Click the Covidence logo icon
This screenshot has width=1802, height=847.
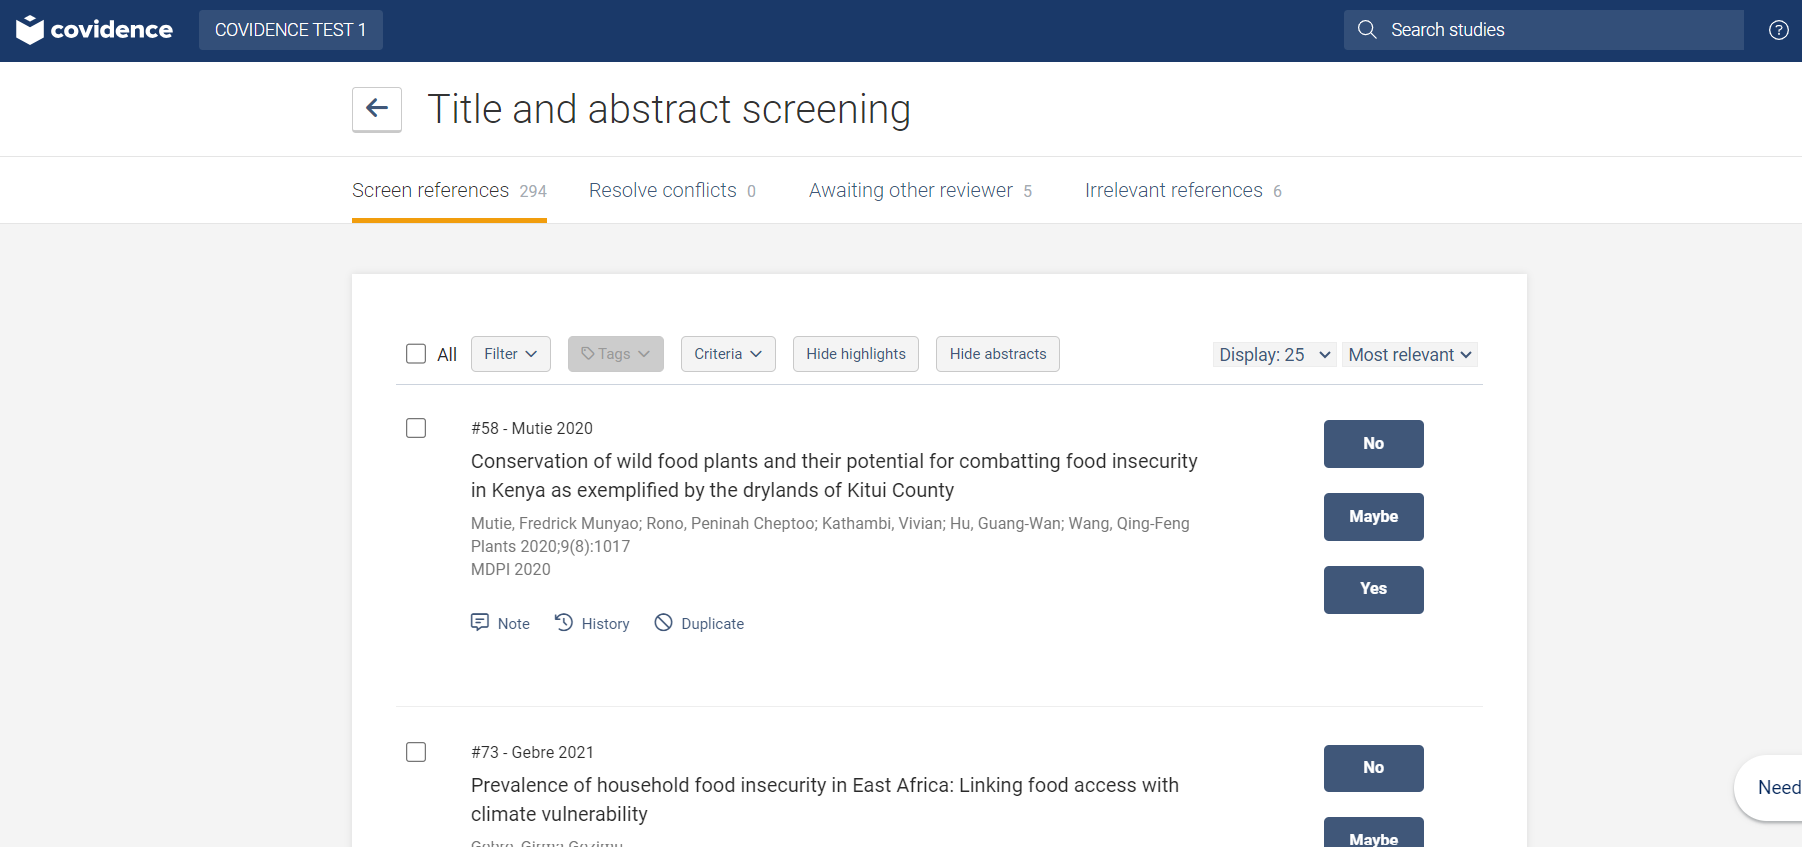[x=30, y=30]
